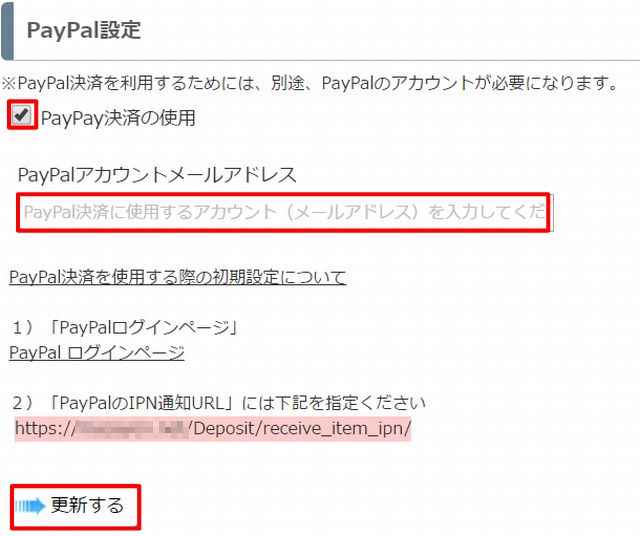This screenshot has height=536, width=640.
Task: Click the blue-gray accent bar beside PayPal設定
Action: (x=7, y=30)
